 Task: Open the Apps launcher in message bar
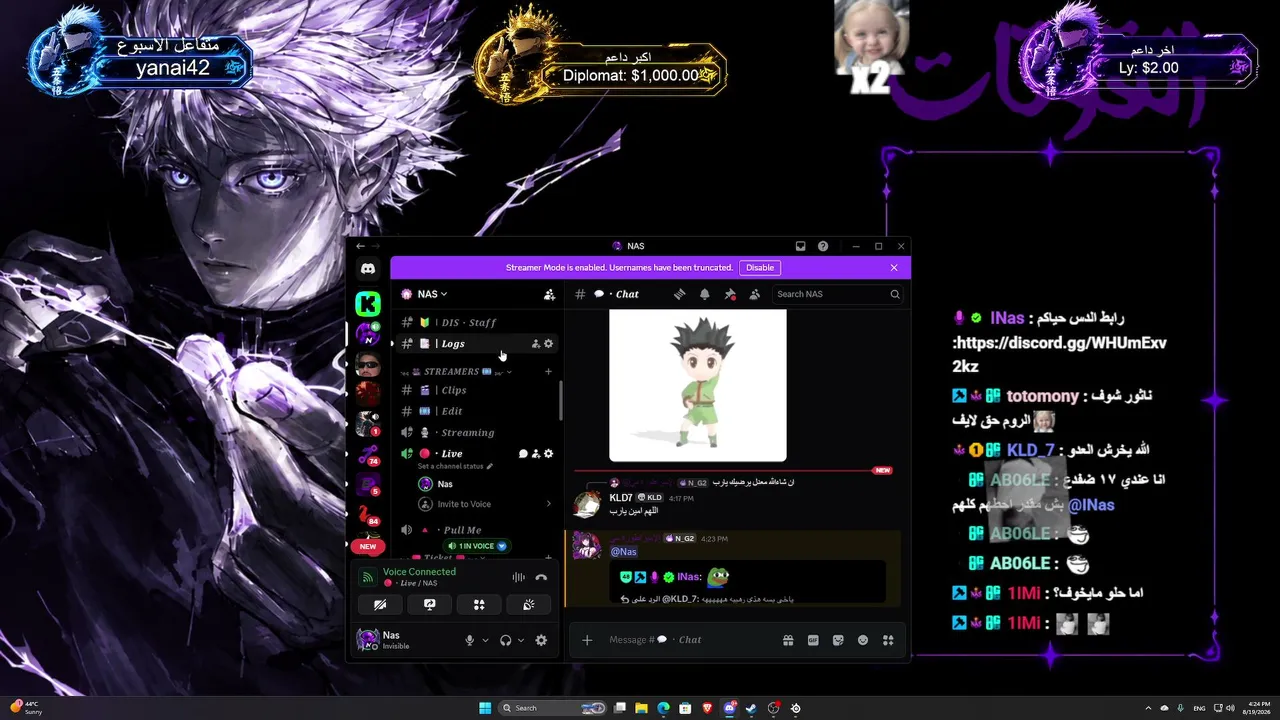pos(888,640)
